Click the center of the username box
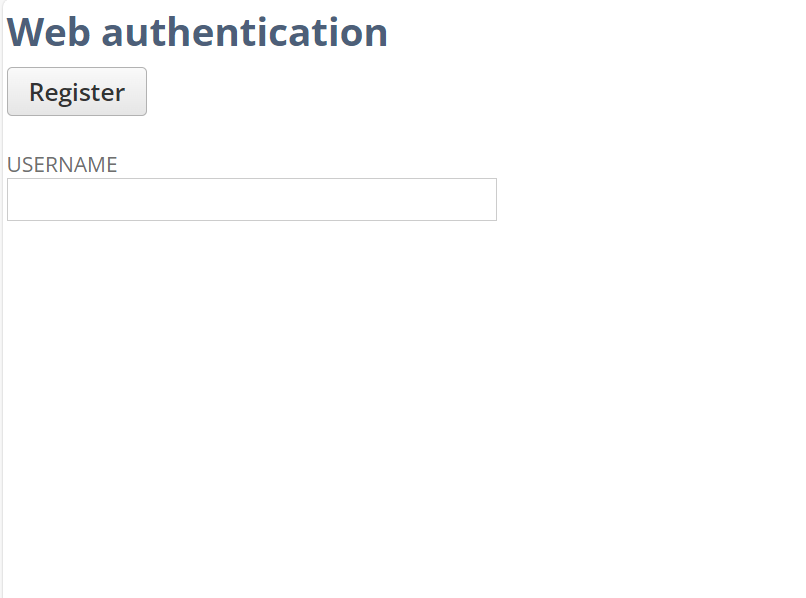This screenshot has height=598, width=806. click(x=251, y=199)
